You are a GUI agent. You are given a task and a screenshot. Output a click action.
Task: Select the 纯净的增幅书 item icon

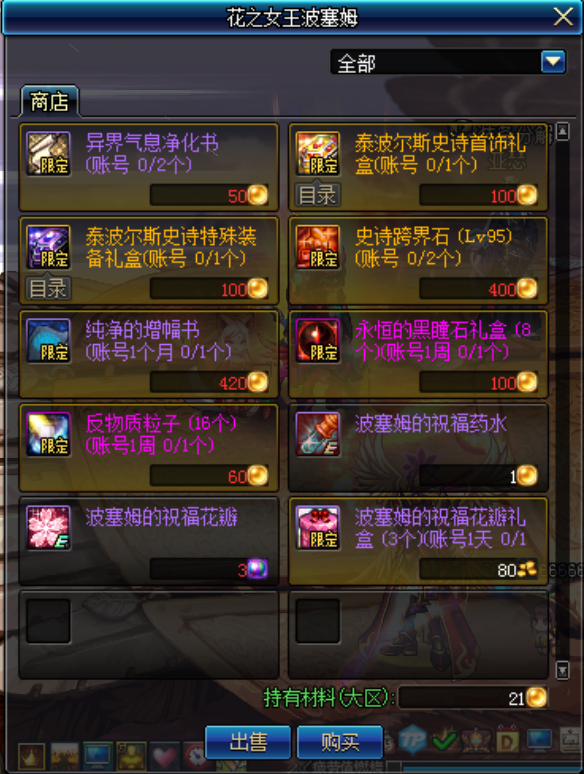click(48, 341)
